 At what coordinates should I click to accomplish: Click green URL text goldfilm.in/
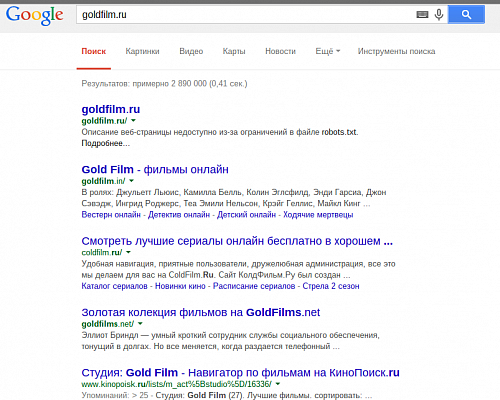[x=103, y=181]
